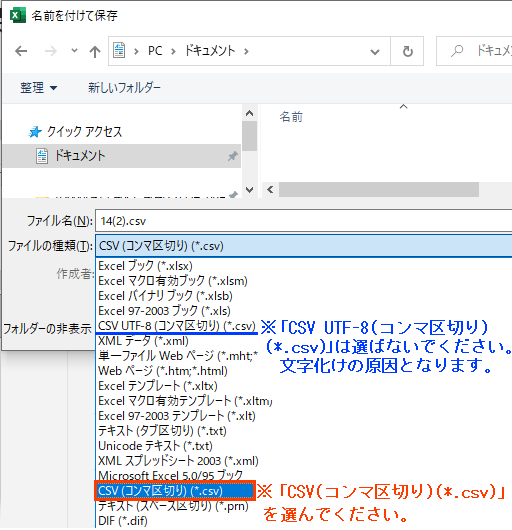Choose テキスト (スペース区切り) (*.prn) file type
The width and height of the screenshot is (512, 530).
click(173, 506)
